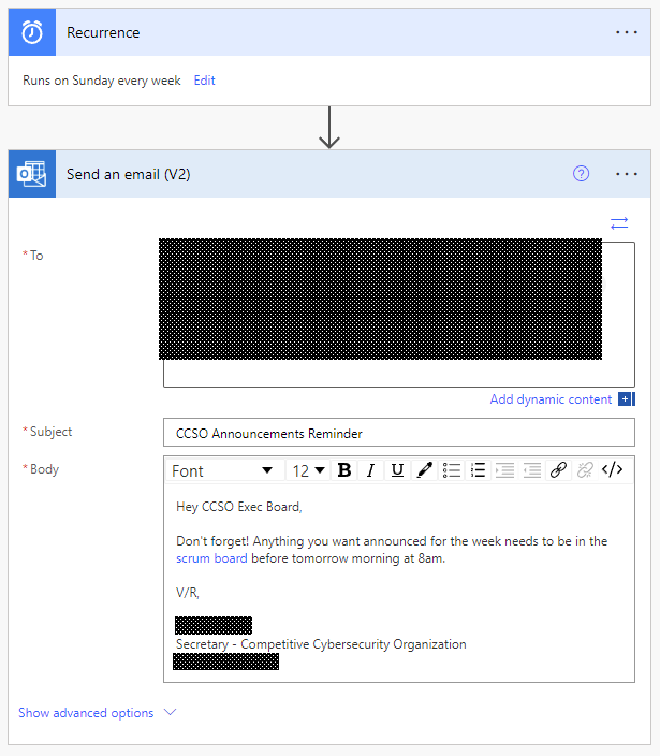Image resolution: width=660 pixels, height=756 pixels.
Task: Toggle underline formatting
Action: (x=397, y=471)
